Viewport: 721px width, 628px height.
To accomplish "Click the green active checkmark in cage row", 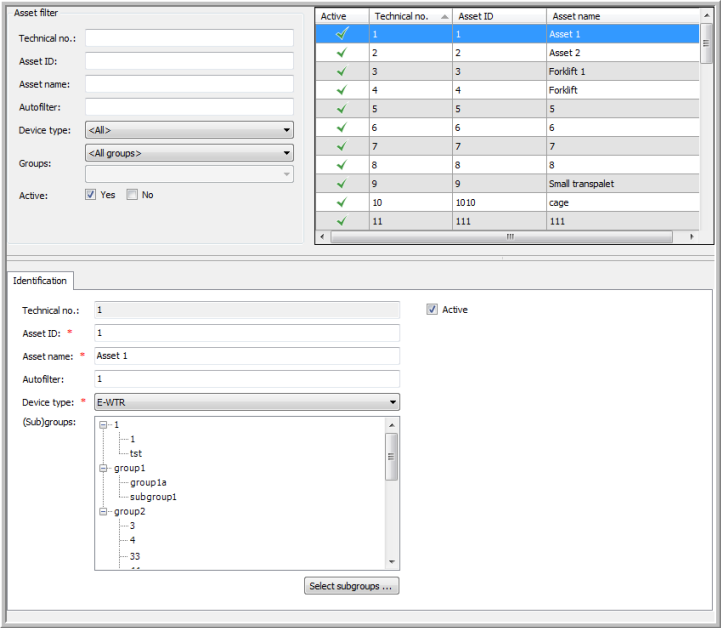I will 341,203.
